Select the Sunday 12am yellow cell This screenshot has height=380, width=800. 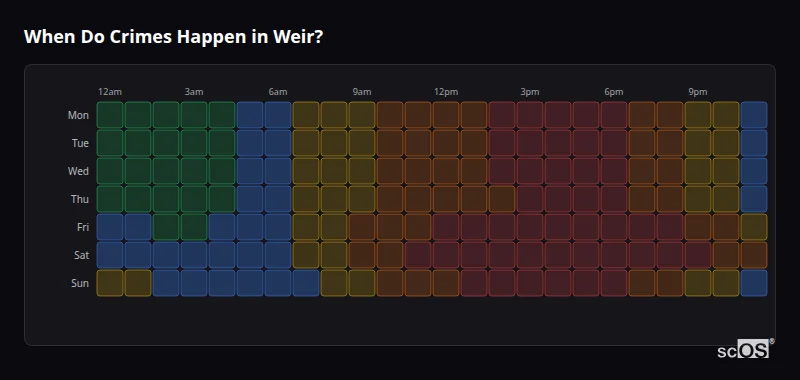(x=110, y=283)
